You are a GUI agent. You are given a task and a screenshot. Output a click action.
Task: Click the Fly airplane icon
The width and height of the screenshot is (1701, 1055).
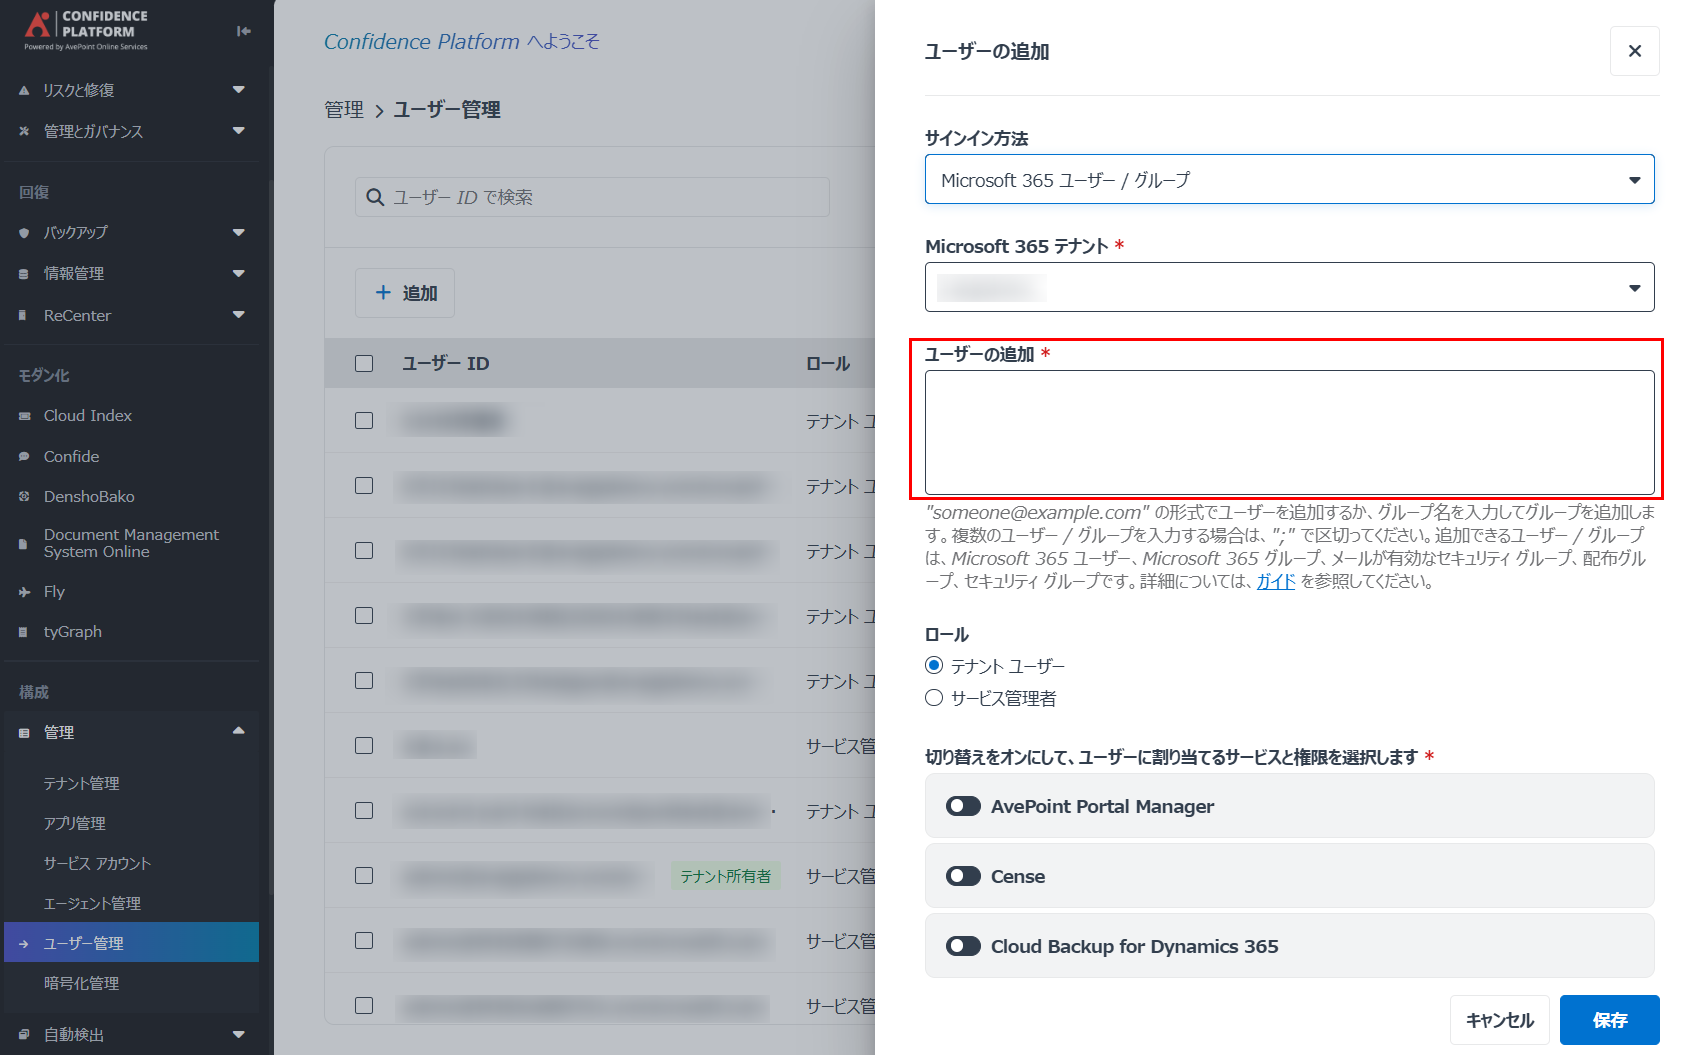coord(24,592)
